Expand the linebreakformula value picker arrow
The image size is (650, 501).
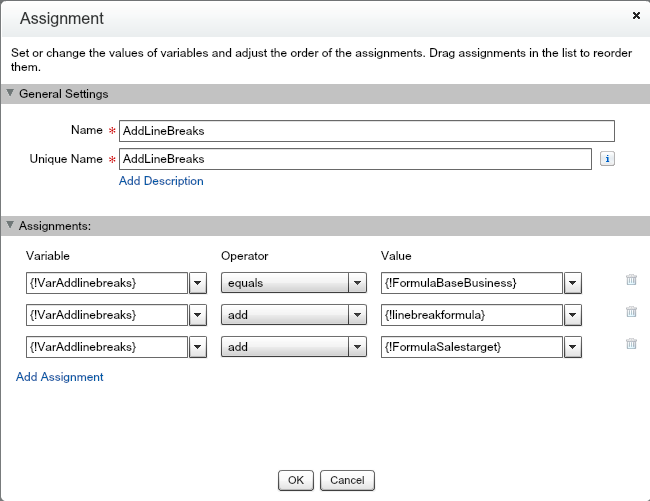point(572,315)
